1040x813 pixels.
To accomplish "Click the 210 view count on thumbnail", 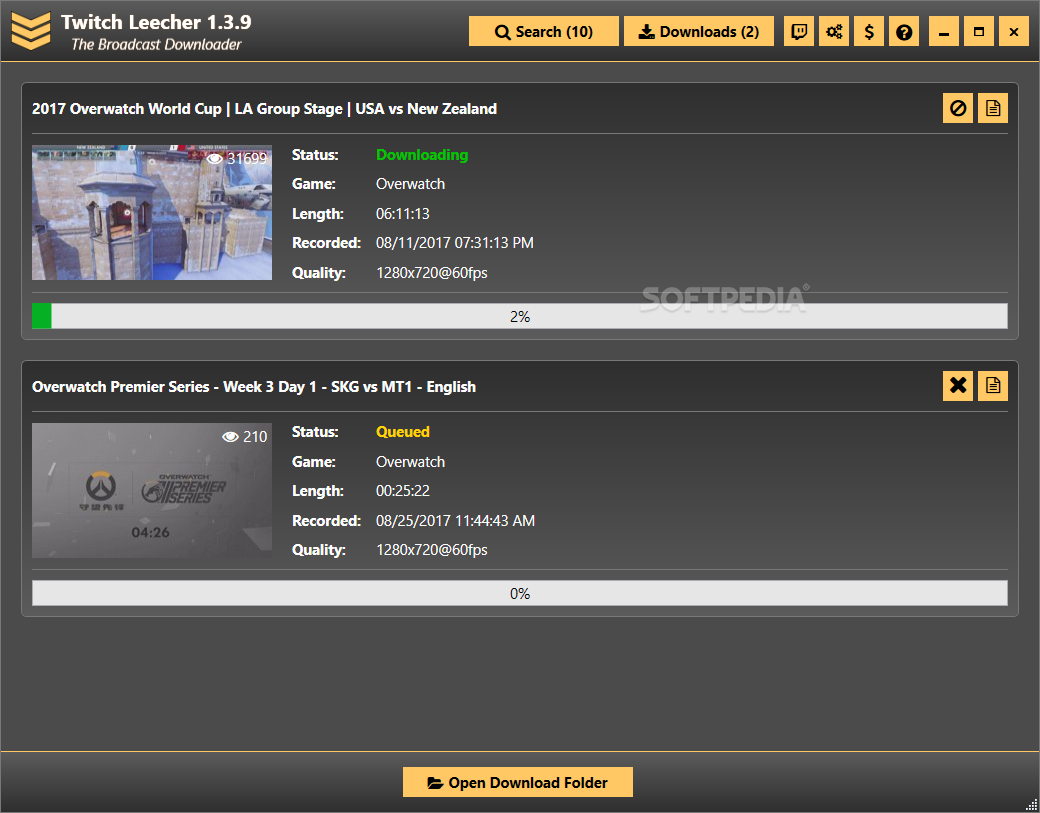I will pyautogui.click(x=245, y=436).
